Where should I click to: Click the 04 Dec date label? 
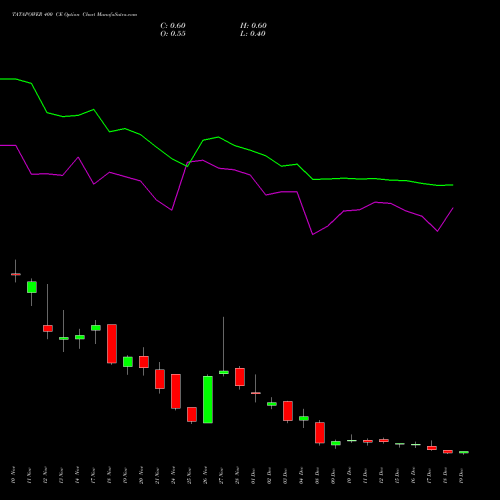pyautogui.click(x=302, y=475)
